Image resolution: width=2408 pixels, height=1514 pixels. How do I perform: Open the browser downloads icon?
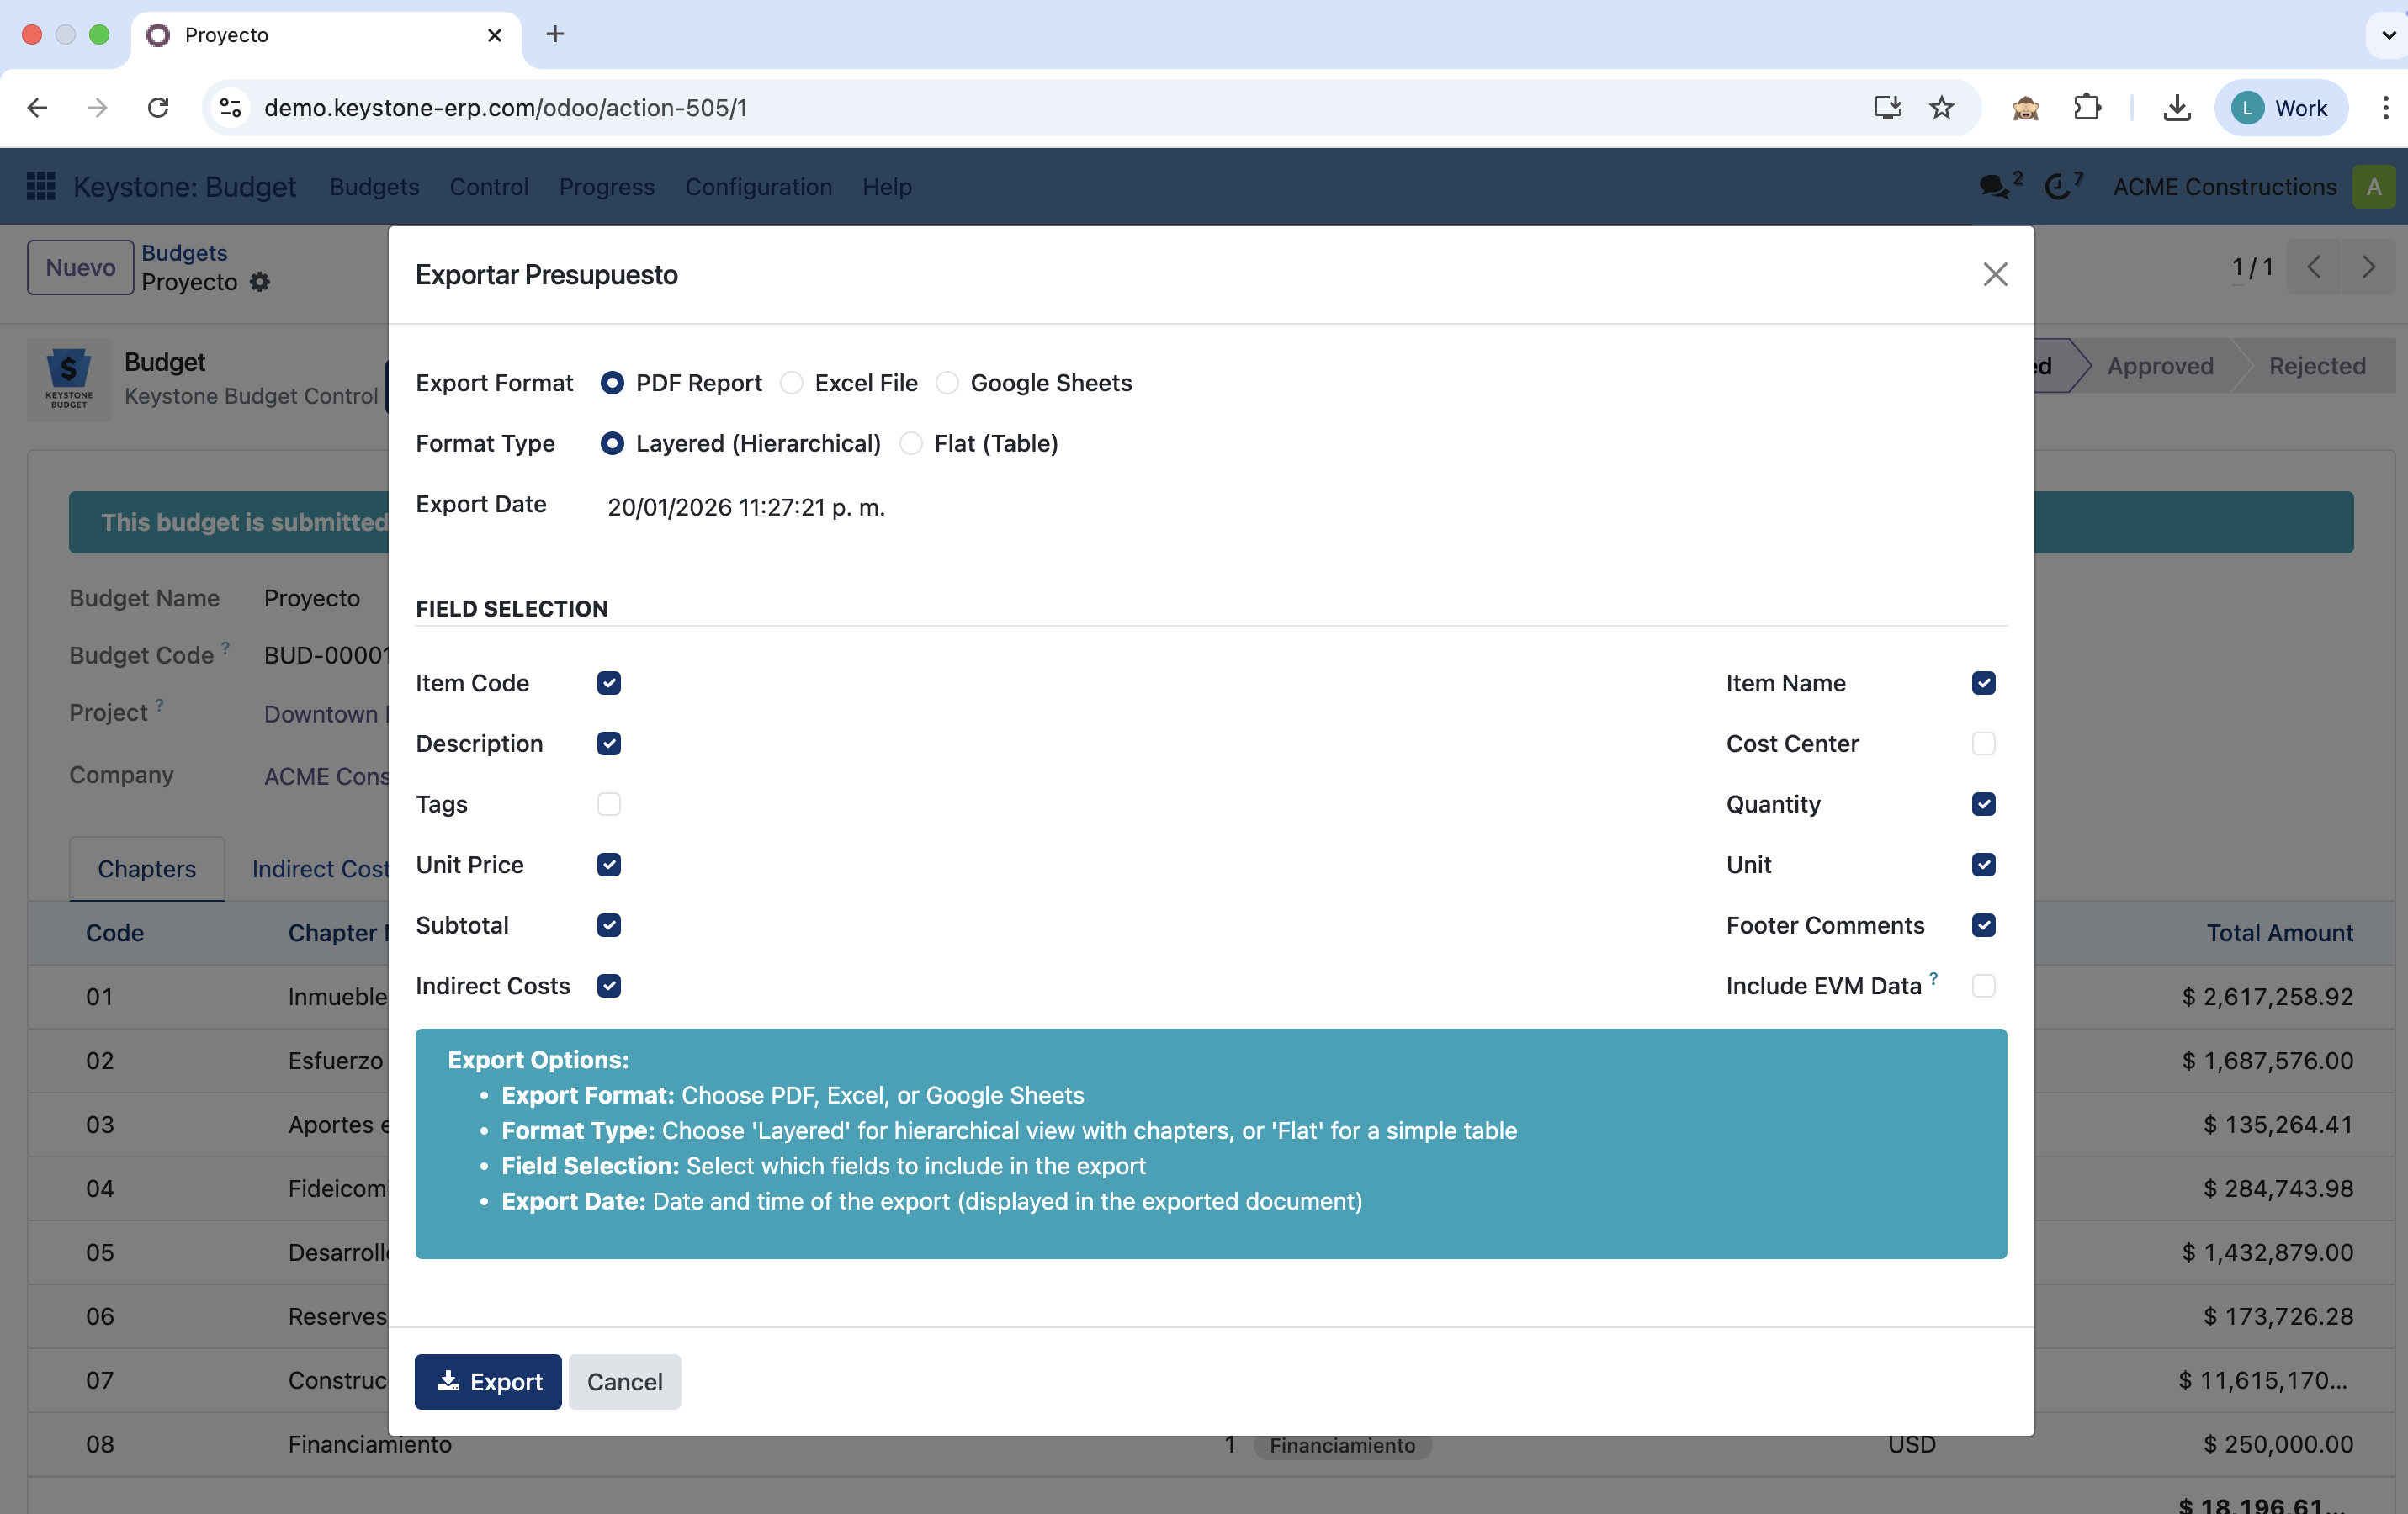(x=2176, y=108)
